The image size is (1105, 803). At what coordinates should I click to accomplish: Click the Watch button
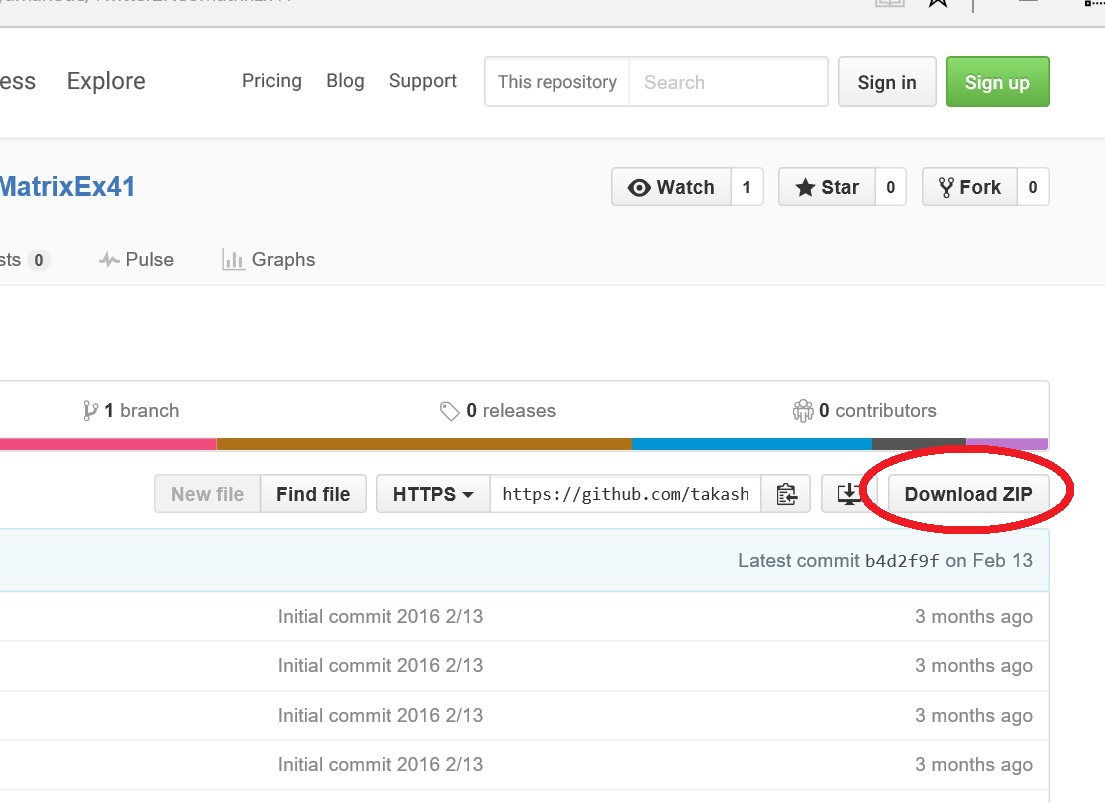point(672,187)
